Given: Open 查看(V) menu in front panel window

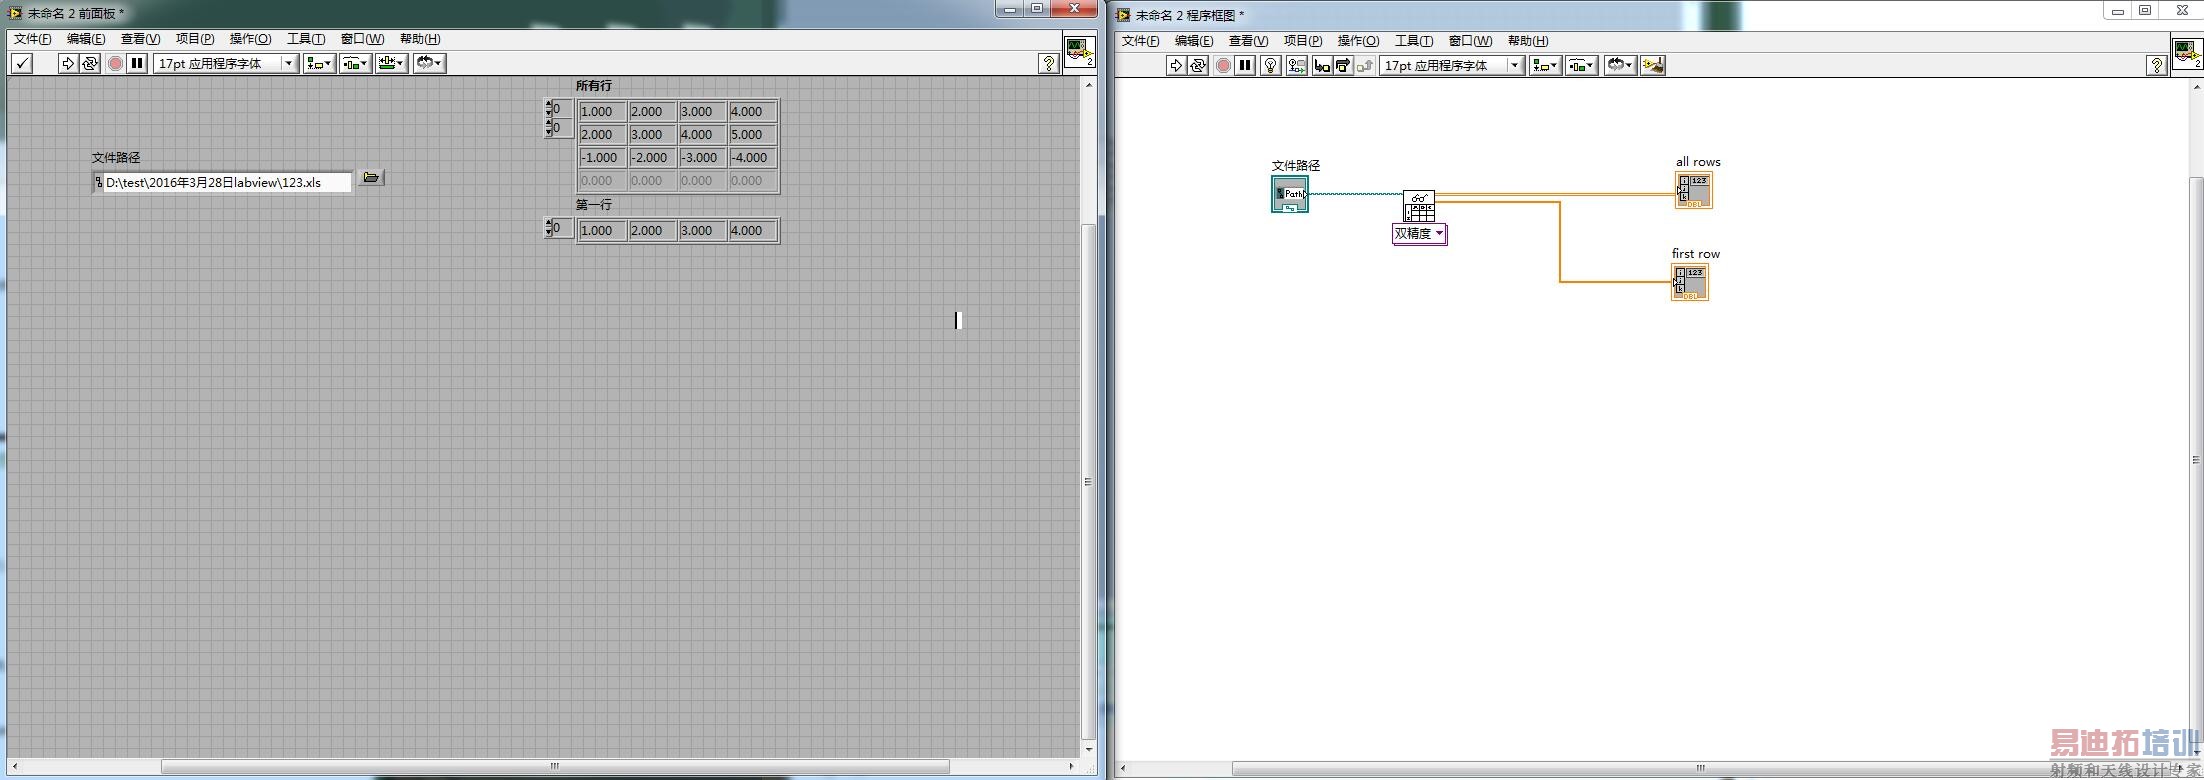Looking at the screenshot, I should (x=140, y=39).
